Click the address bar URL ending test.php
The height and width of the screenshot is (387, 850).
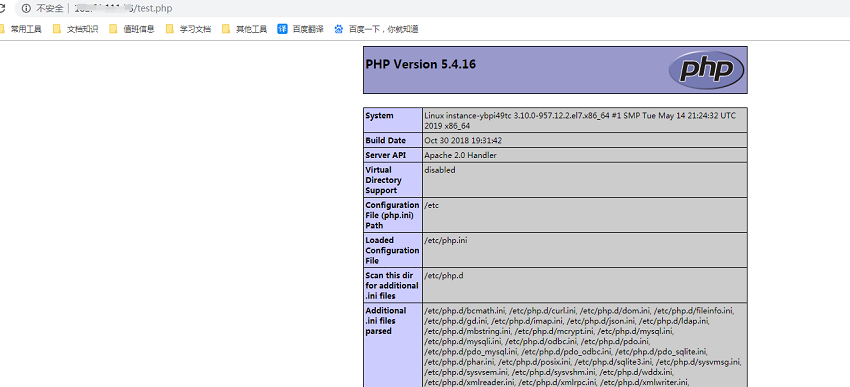(x=123, y=9)
